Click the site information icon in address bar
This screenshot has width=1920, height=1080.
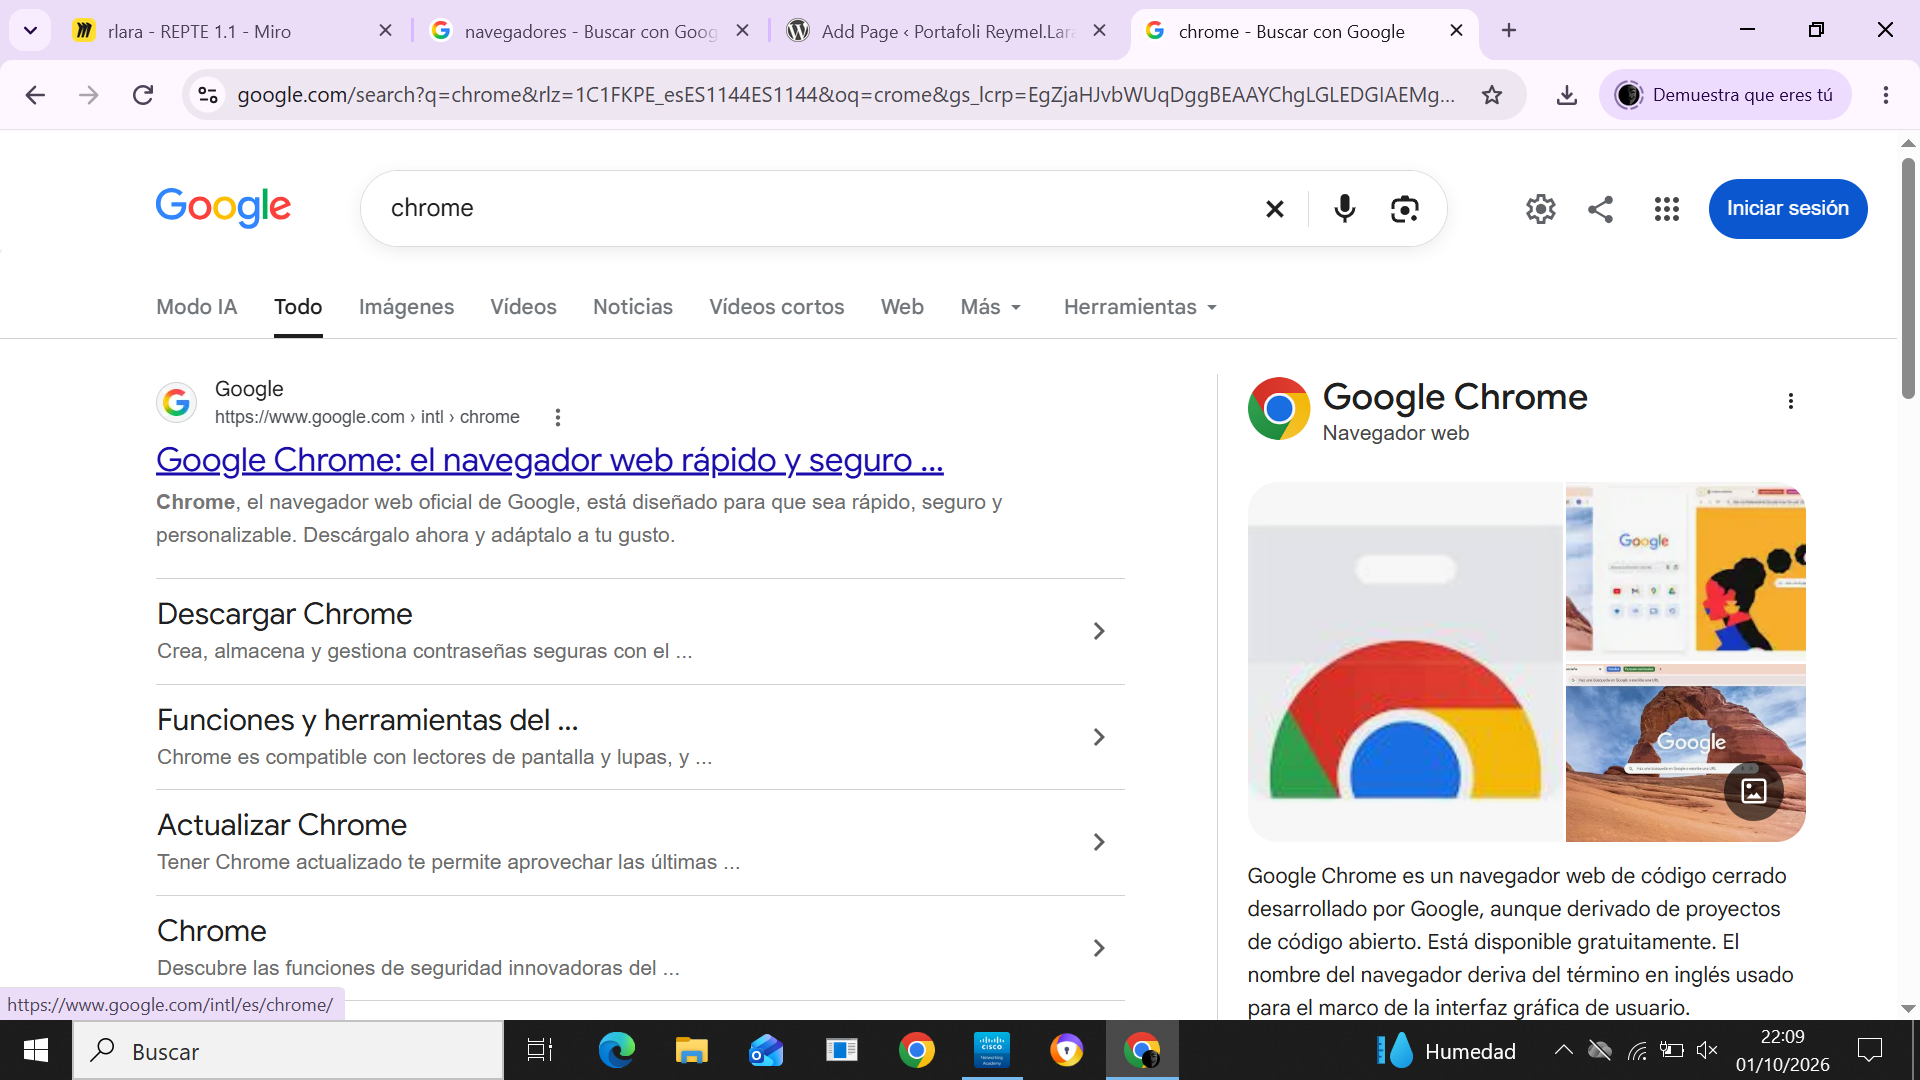(x=208, y=95)
